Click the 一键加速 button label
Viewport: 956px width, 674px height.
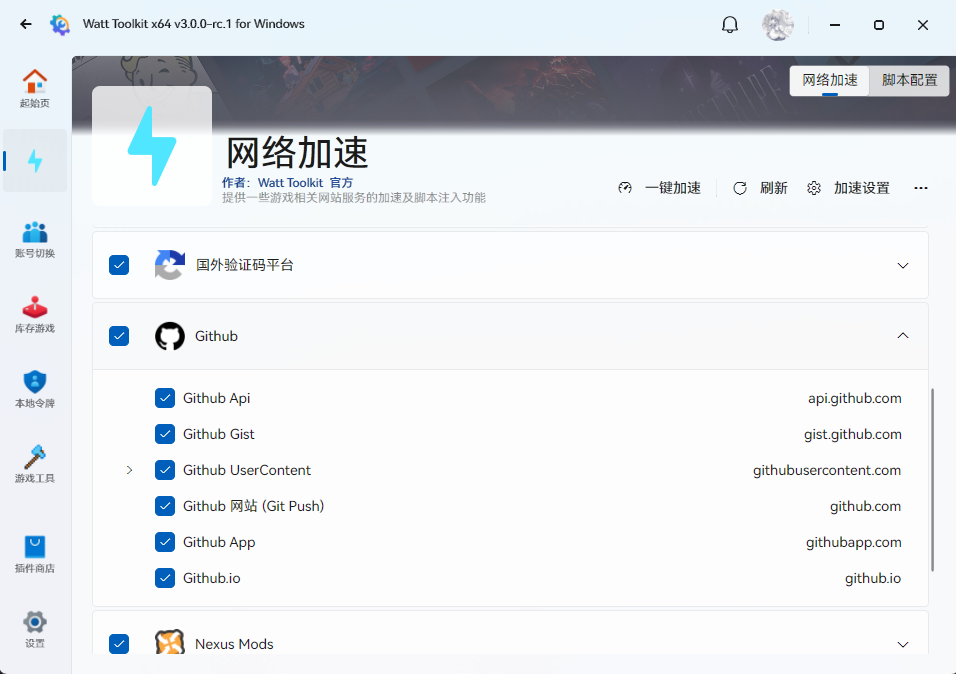pyautogui.click(x=673, y=188)
